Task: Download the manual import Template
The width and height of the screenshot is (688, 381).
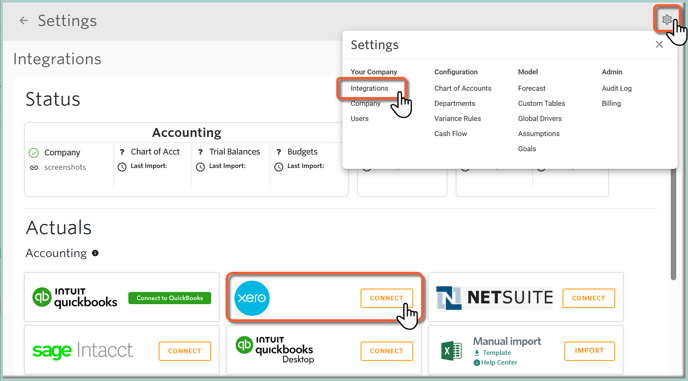Action: tap(497, 352)
